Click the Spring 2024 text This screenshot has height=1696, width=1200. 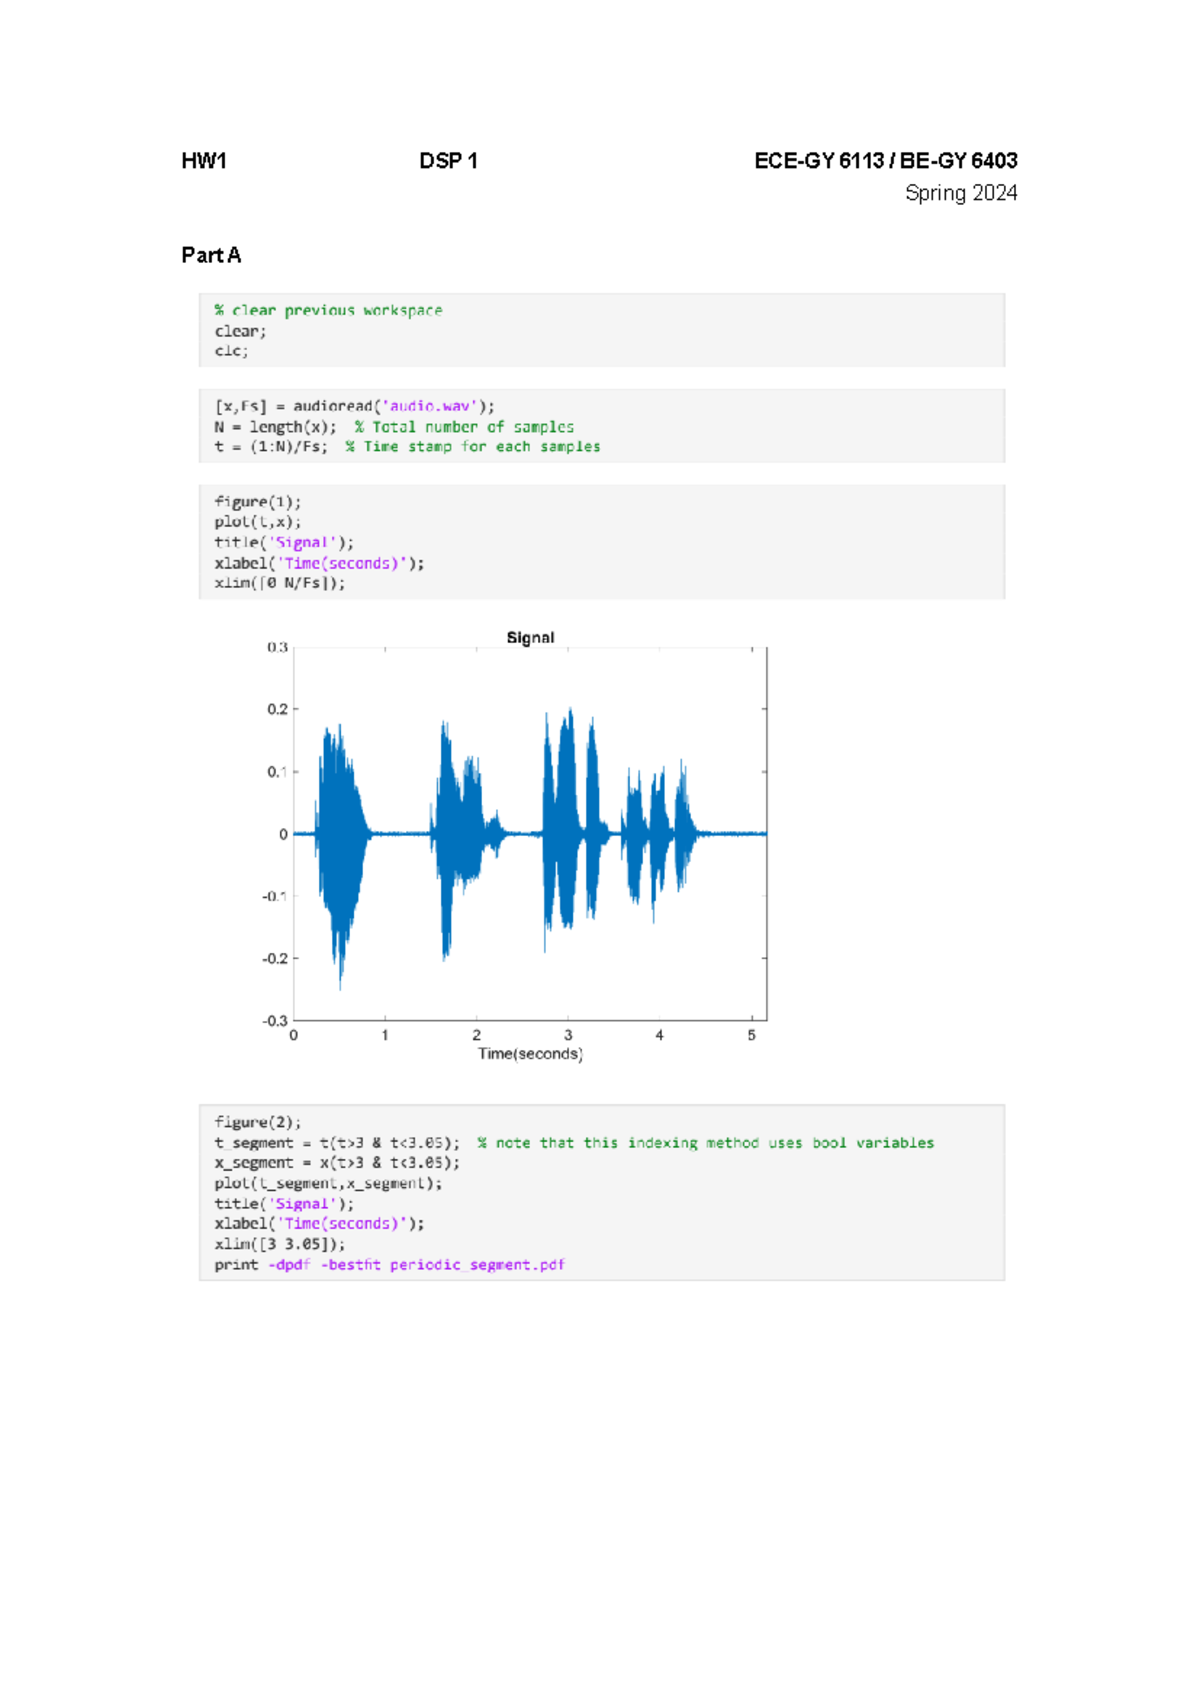pos(961,193)
